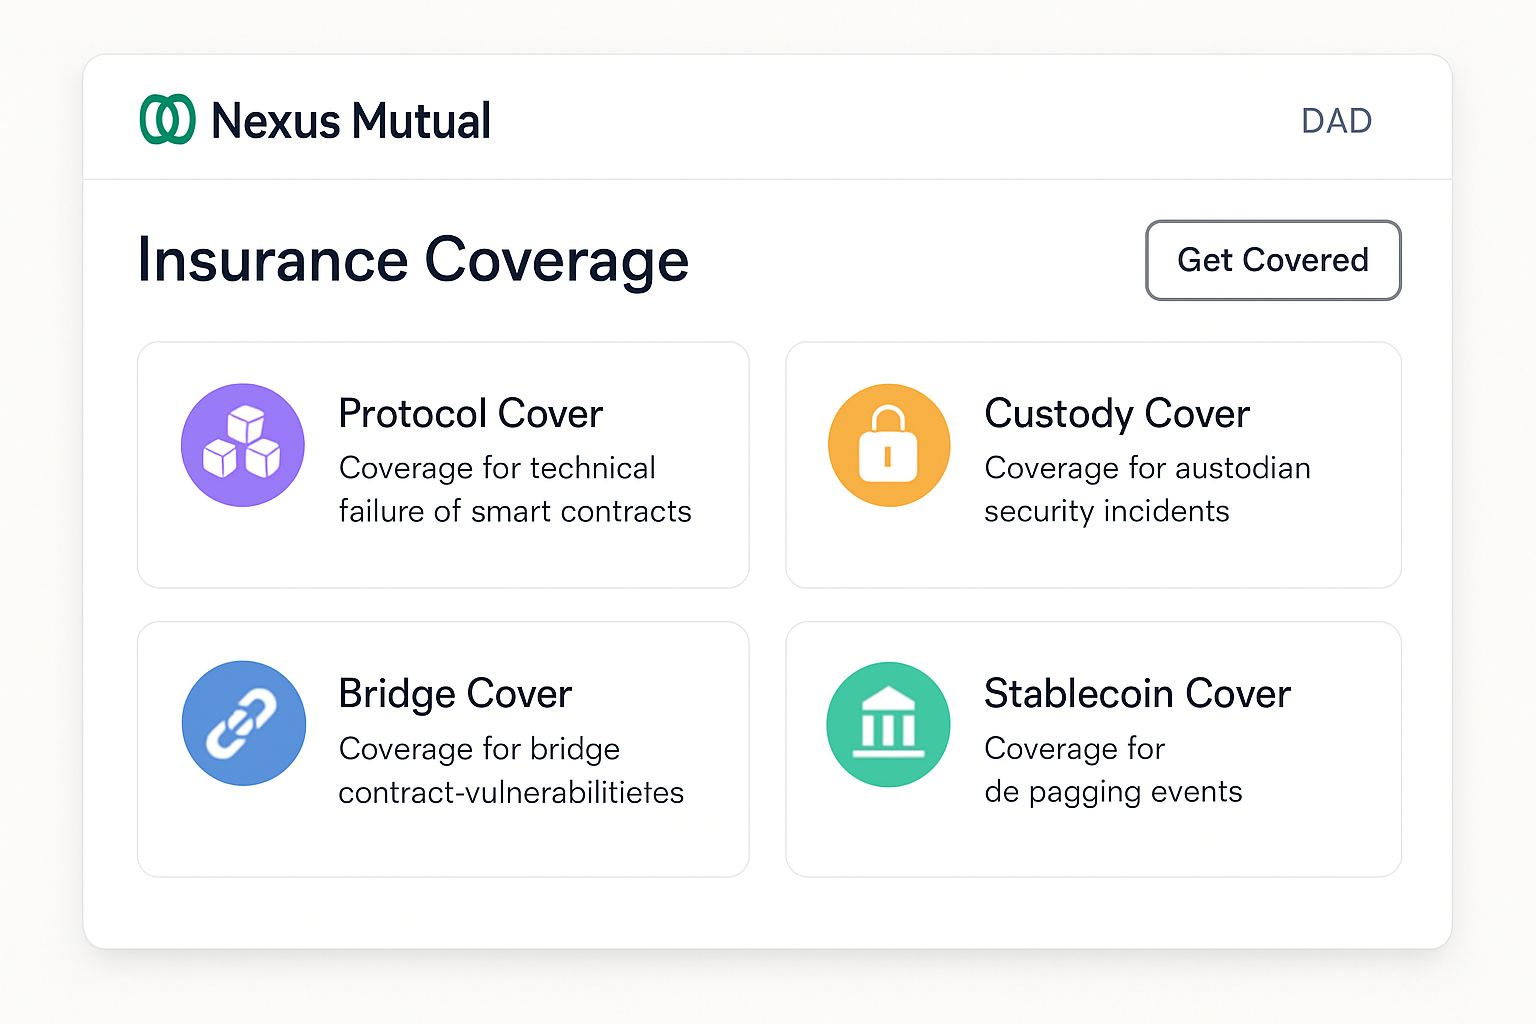Image resolution: width=1536 pixels, height=1024 pixels.
Task: Click the bridge contract vulnerabilities description
Action: pyautogui.click(x=511, y=770)
